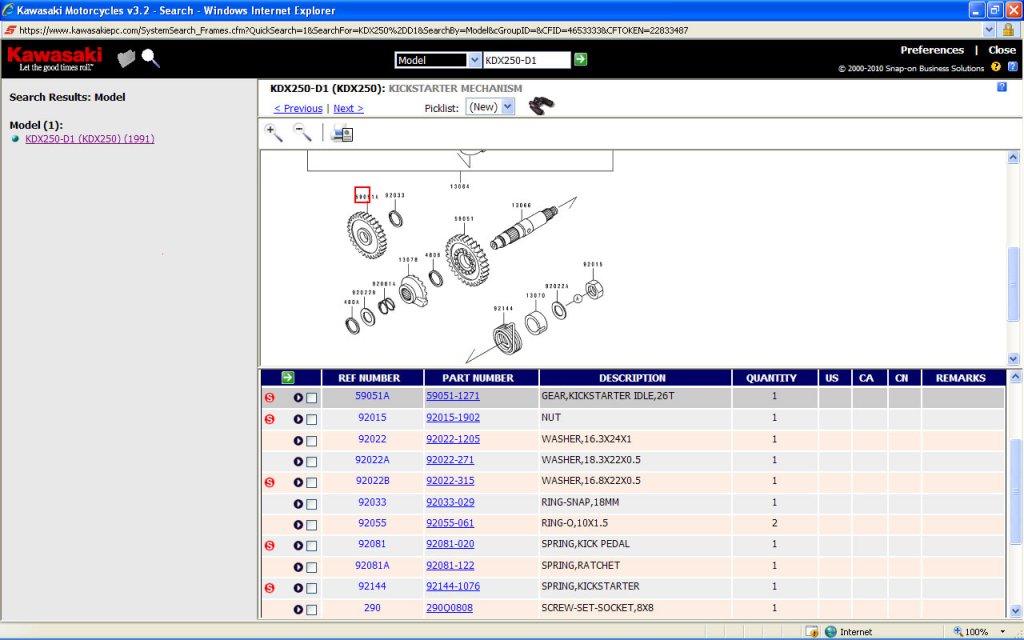Open the Model search type dropdown

(473, 60)
